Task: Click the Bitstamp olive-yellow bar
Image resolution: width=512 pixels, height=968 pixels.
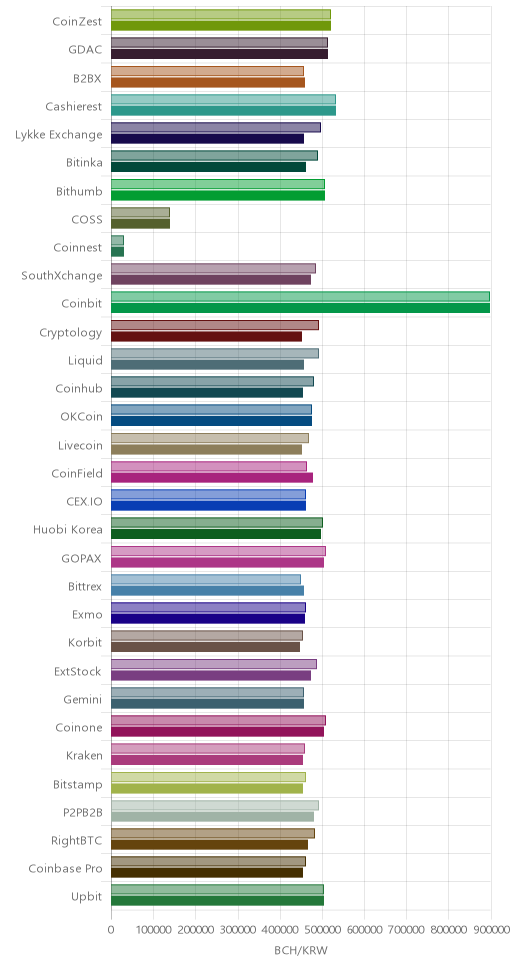Action: pyautogui.click(x=207, y=788)
